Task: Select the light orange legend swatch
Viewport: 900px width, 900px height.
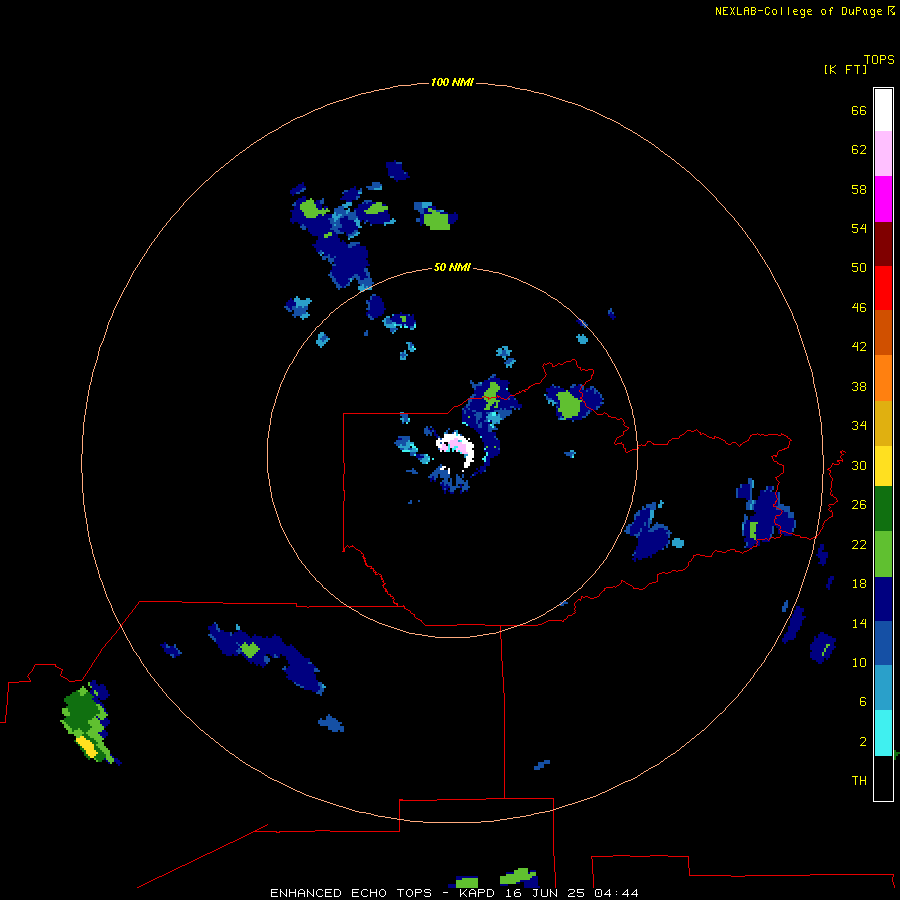Action: point(883,378)
